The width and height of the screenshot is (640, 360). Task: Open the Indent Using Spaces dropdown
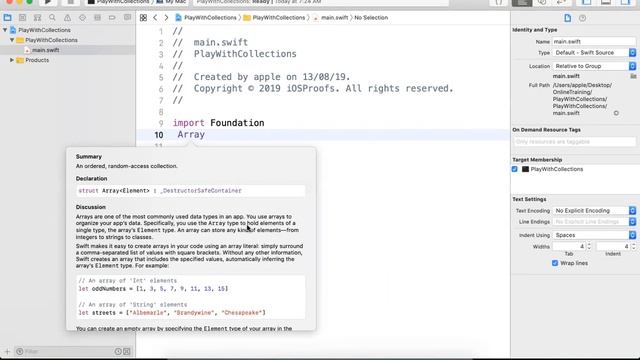point(594,235)
